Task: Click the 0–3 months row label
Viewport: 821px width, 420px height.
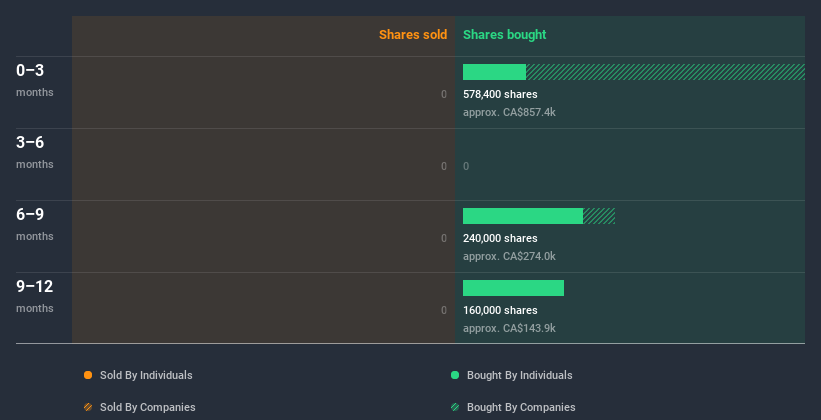Action: 35,80
